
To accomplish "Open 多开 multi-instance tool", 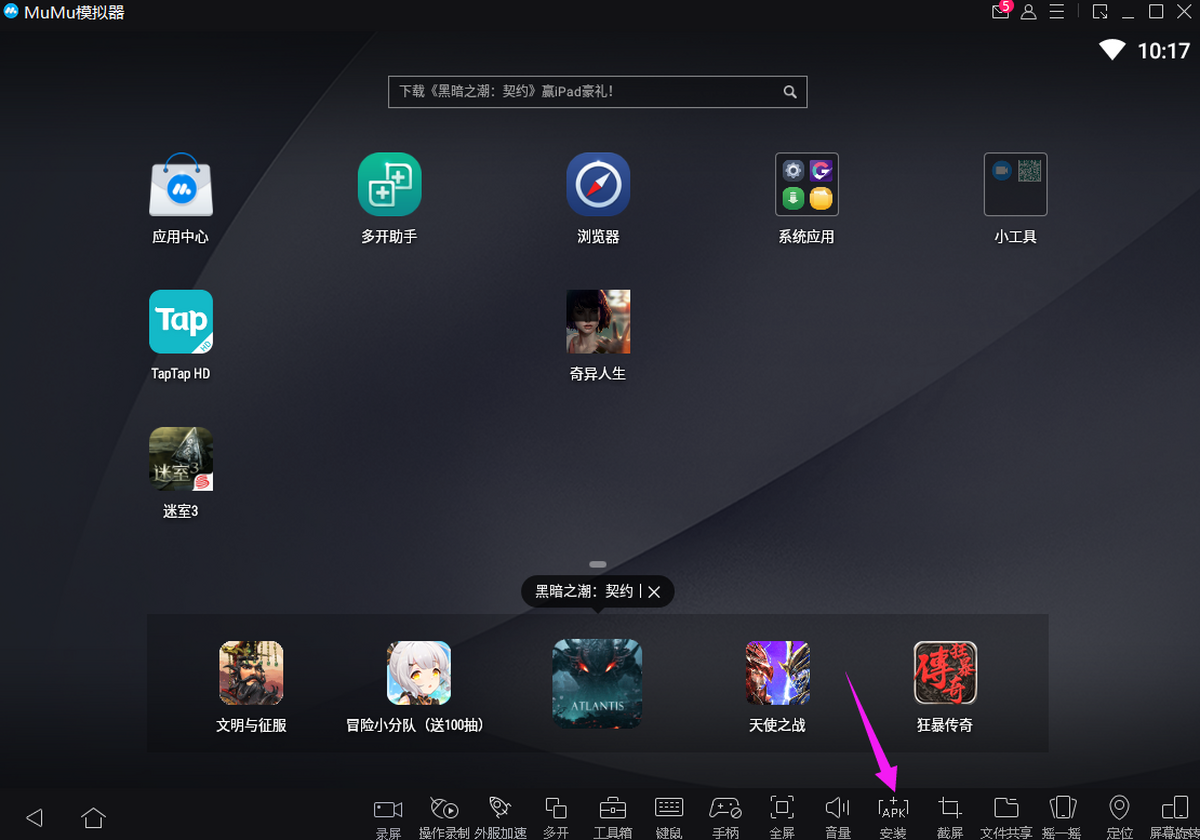I will point(556,817).
